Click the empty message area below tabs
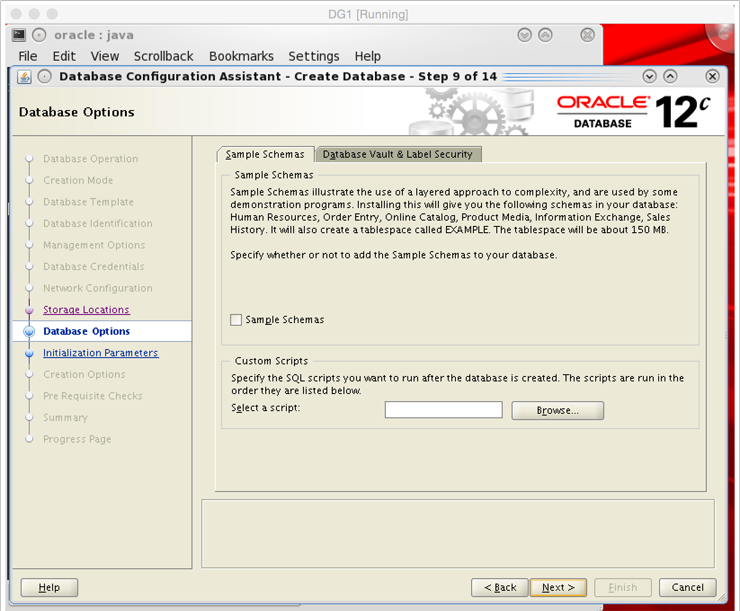The width and height of the screenshot is (740, 611). pyautogui.click(x=458, y=534)
